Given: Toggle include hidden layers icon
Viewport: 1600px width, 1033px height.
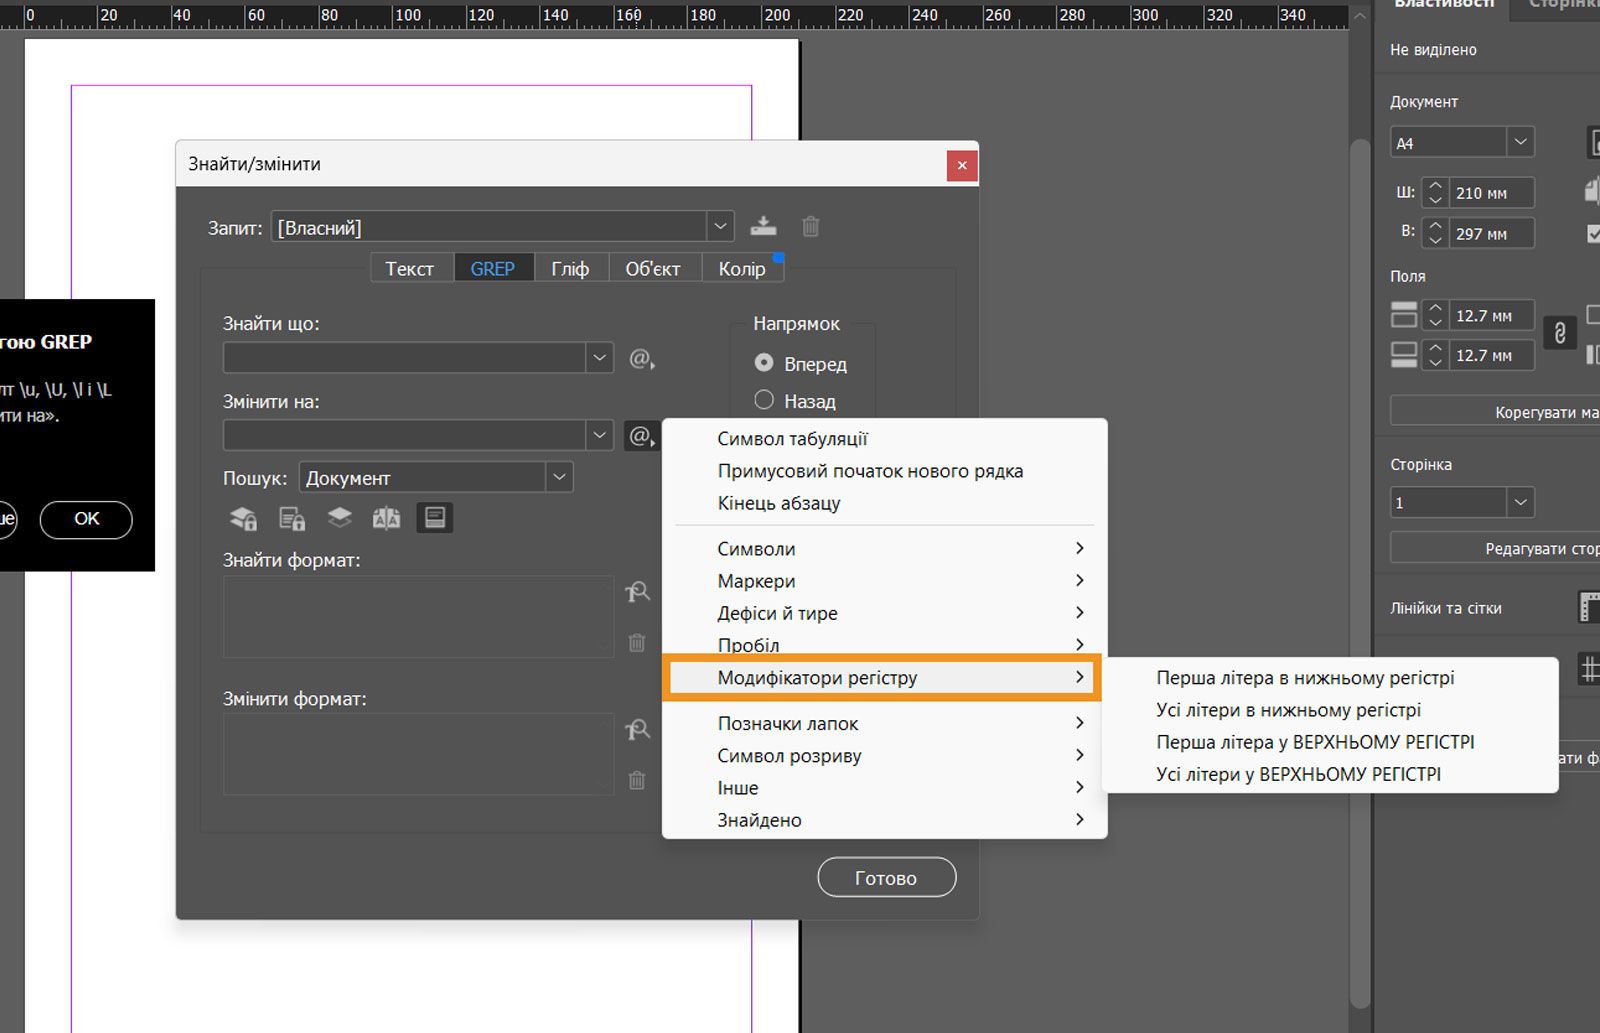Looking at the screenshot, I should (x=340, y=518).
